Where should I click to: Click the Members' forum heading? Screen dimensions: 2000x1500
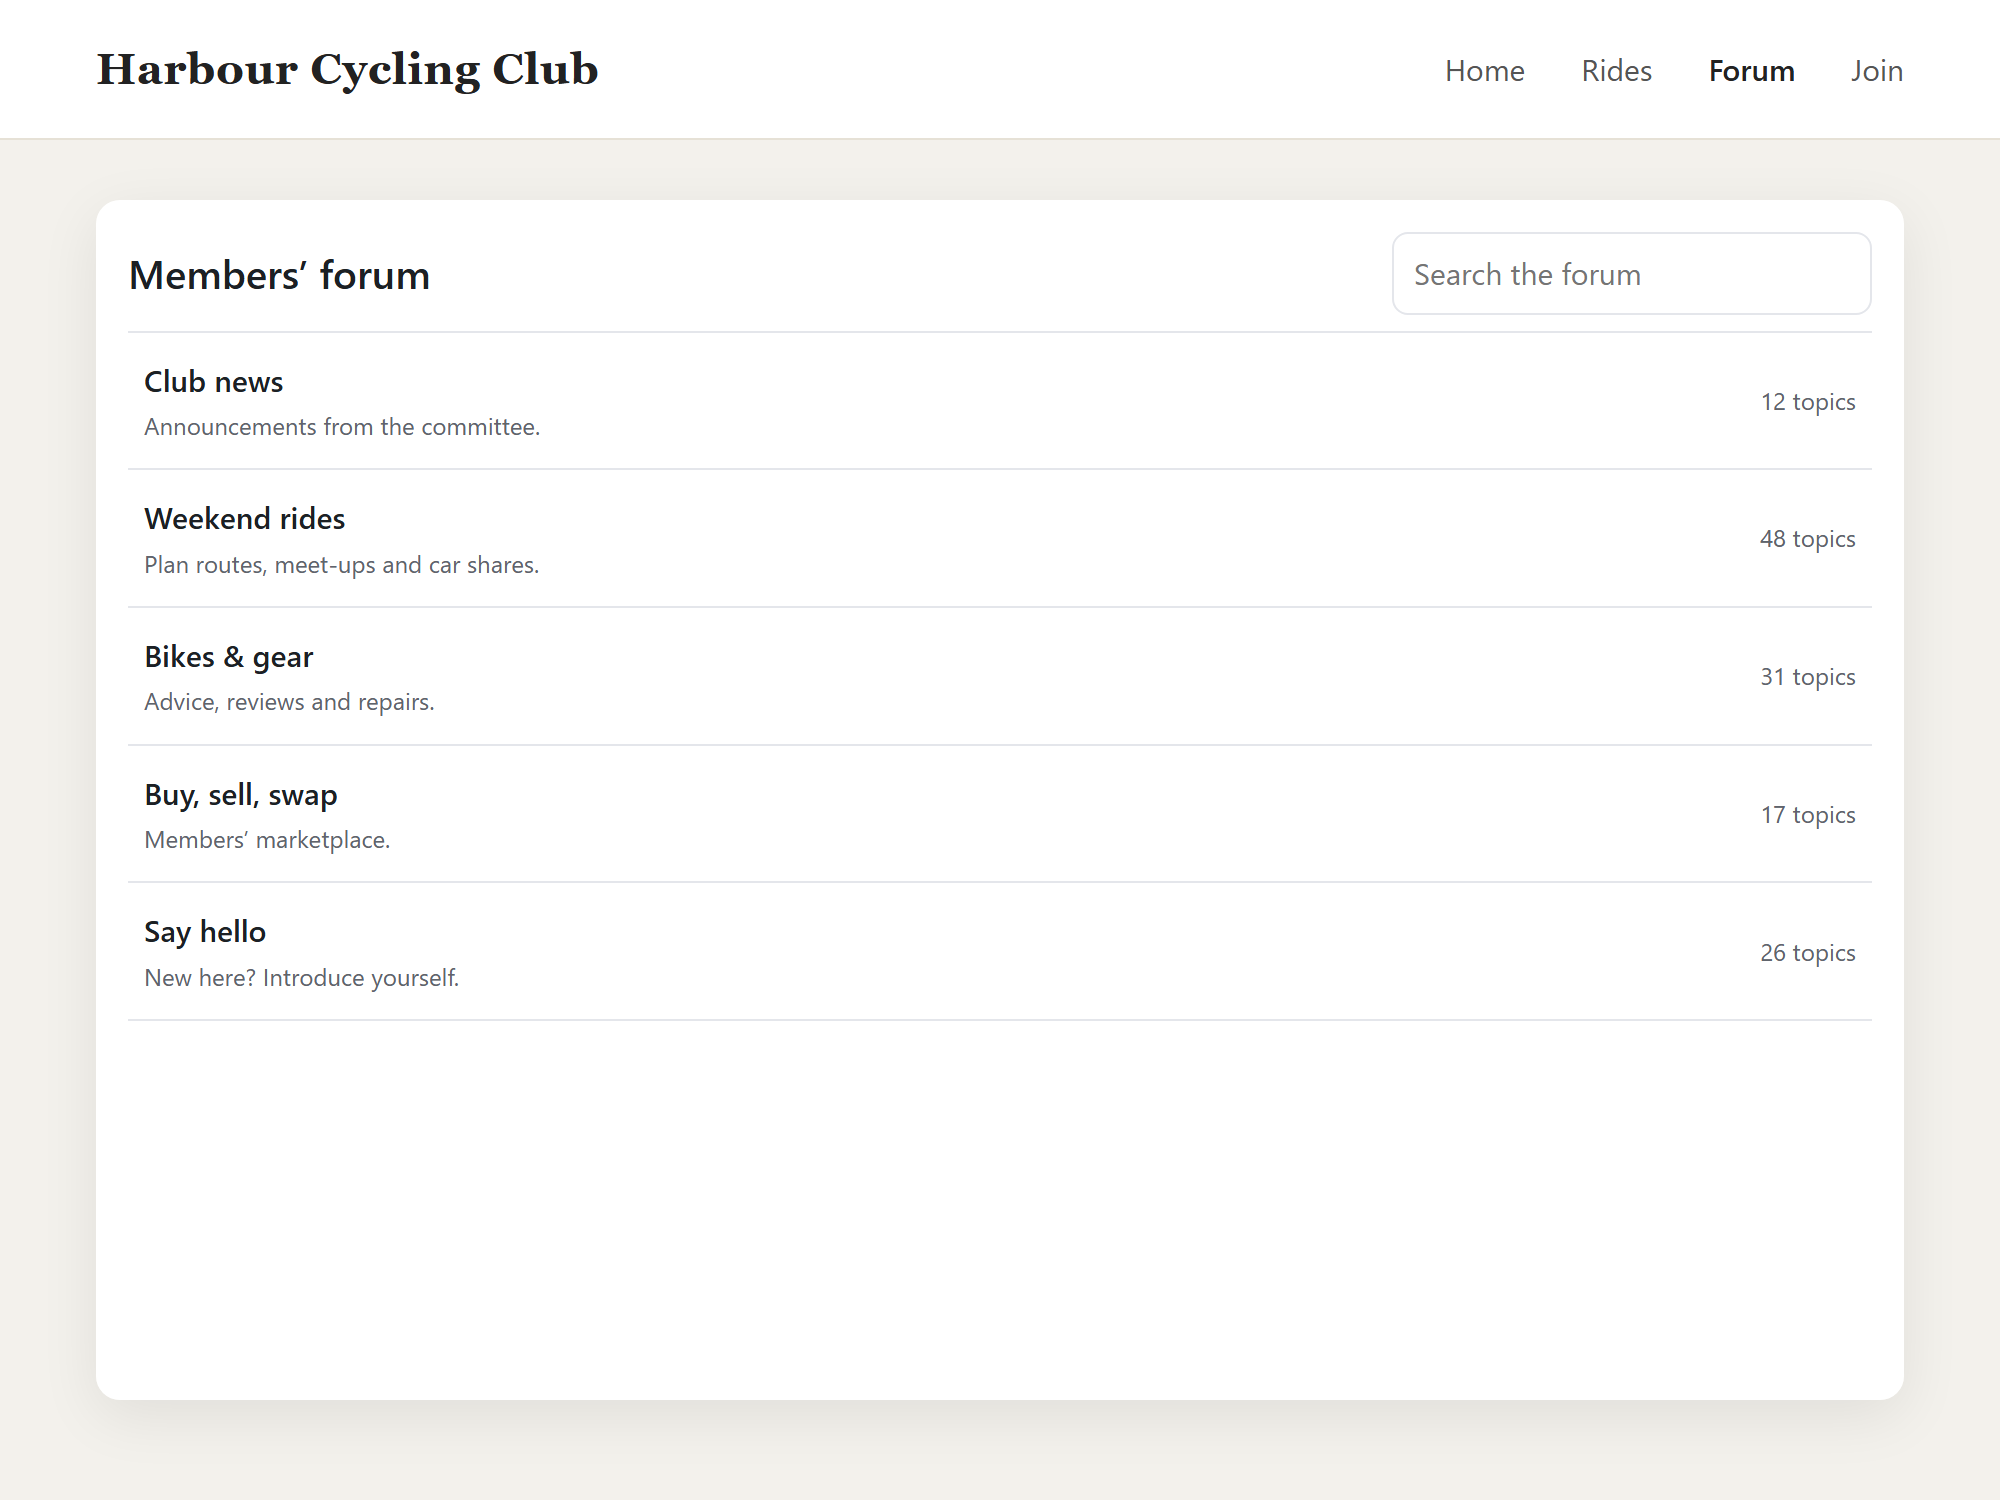(x=280, y=275)
